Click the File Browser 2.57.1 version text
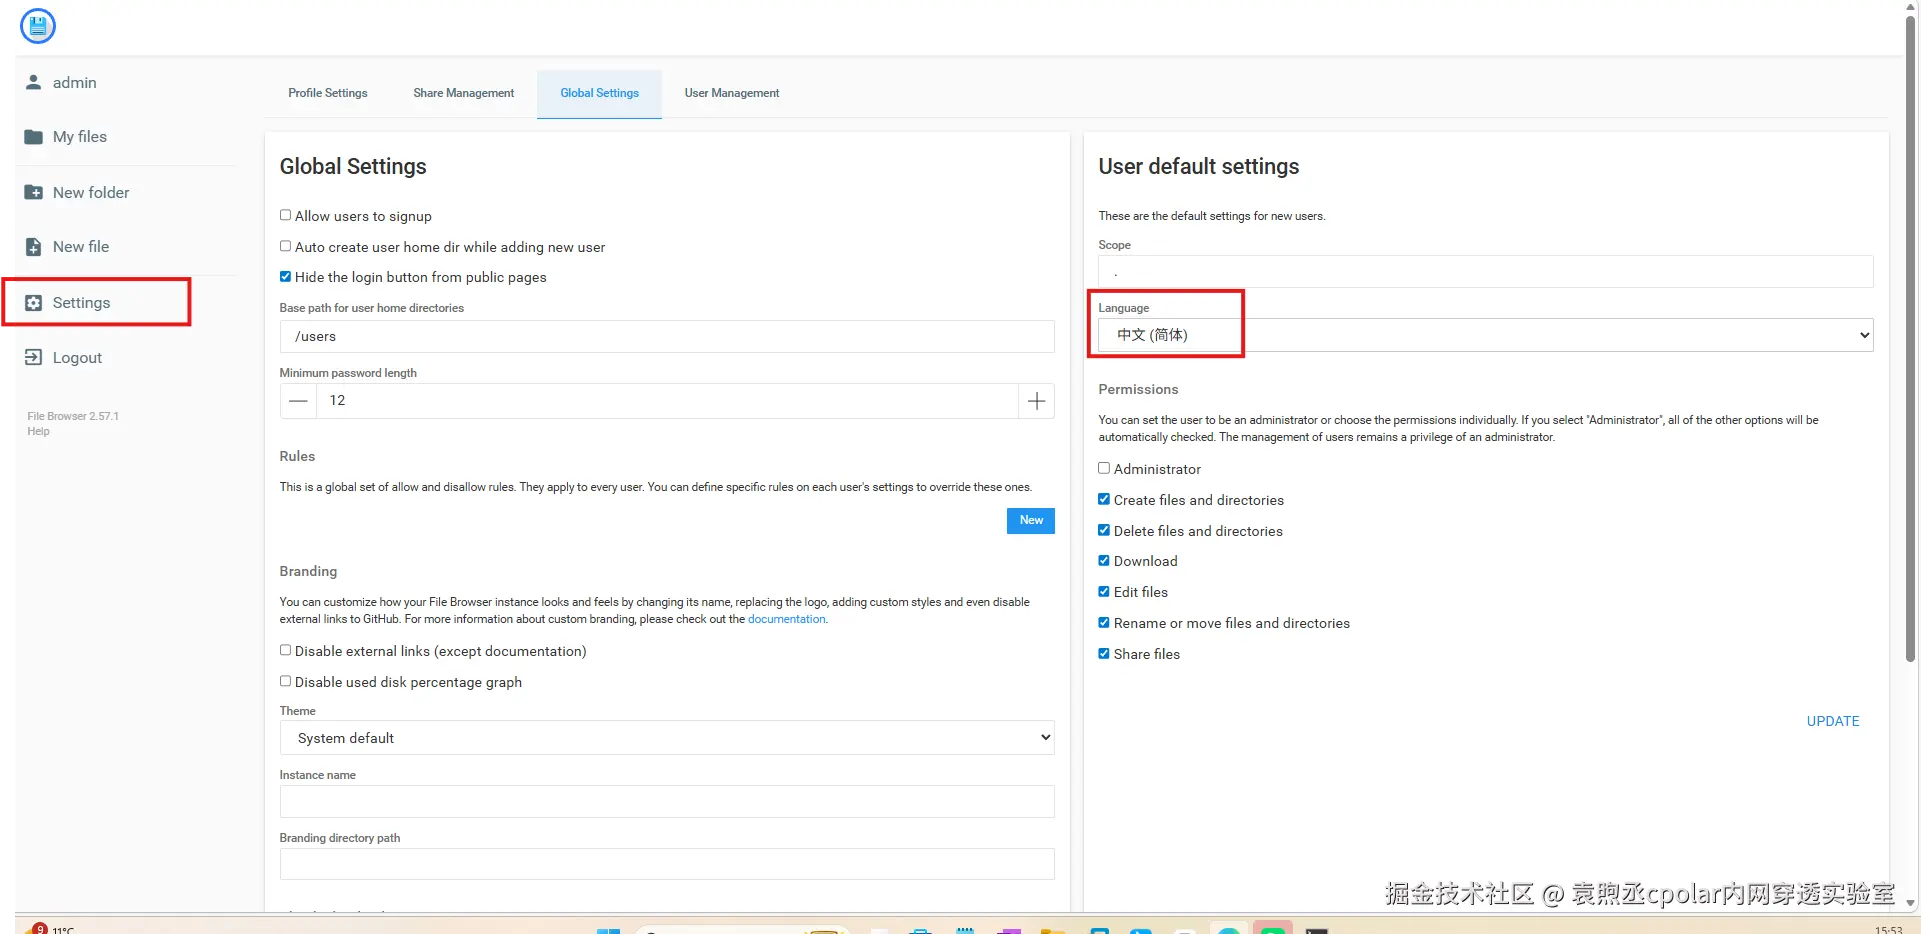 (x=73, y=416)
